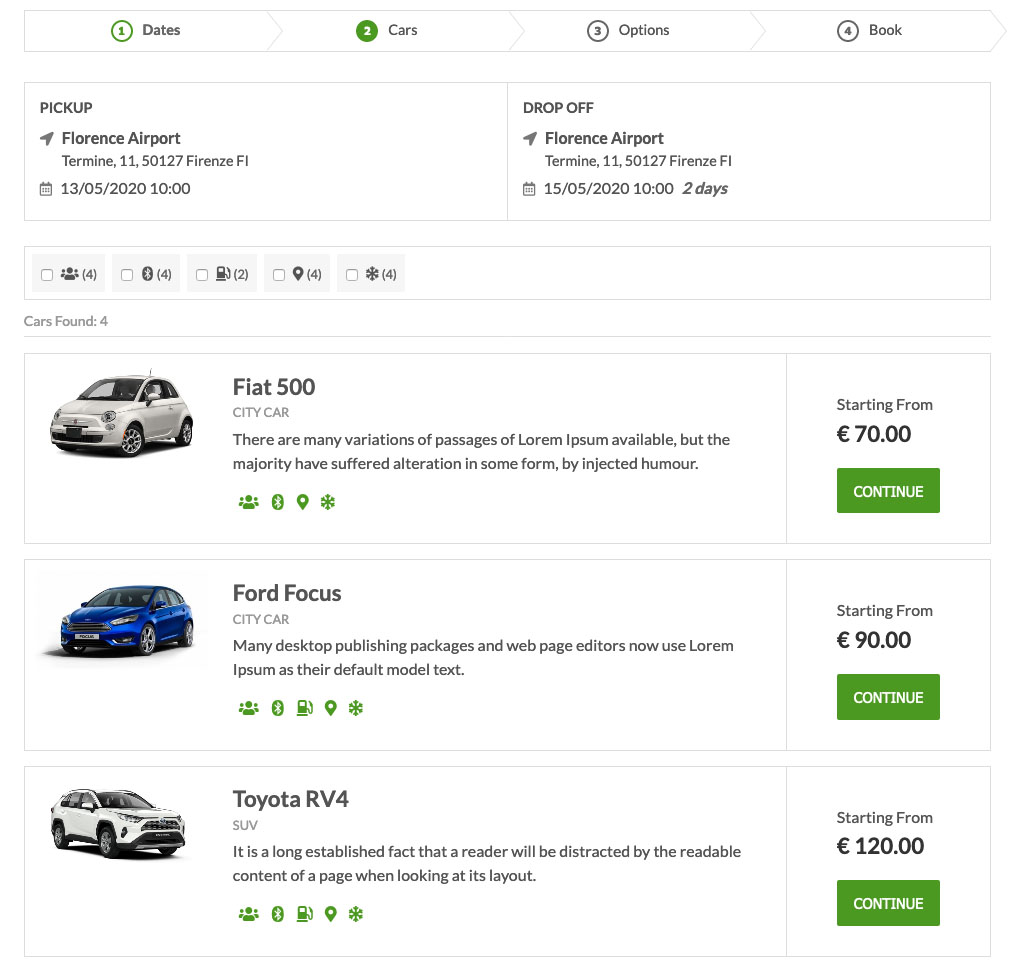Click Ford Focus fuel pump icon
Viewport: 1015px width, 969px height.
pyautogui.click(x=304, y=708)
